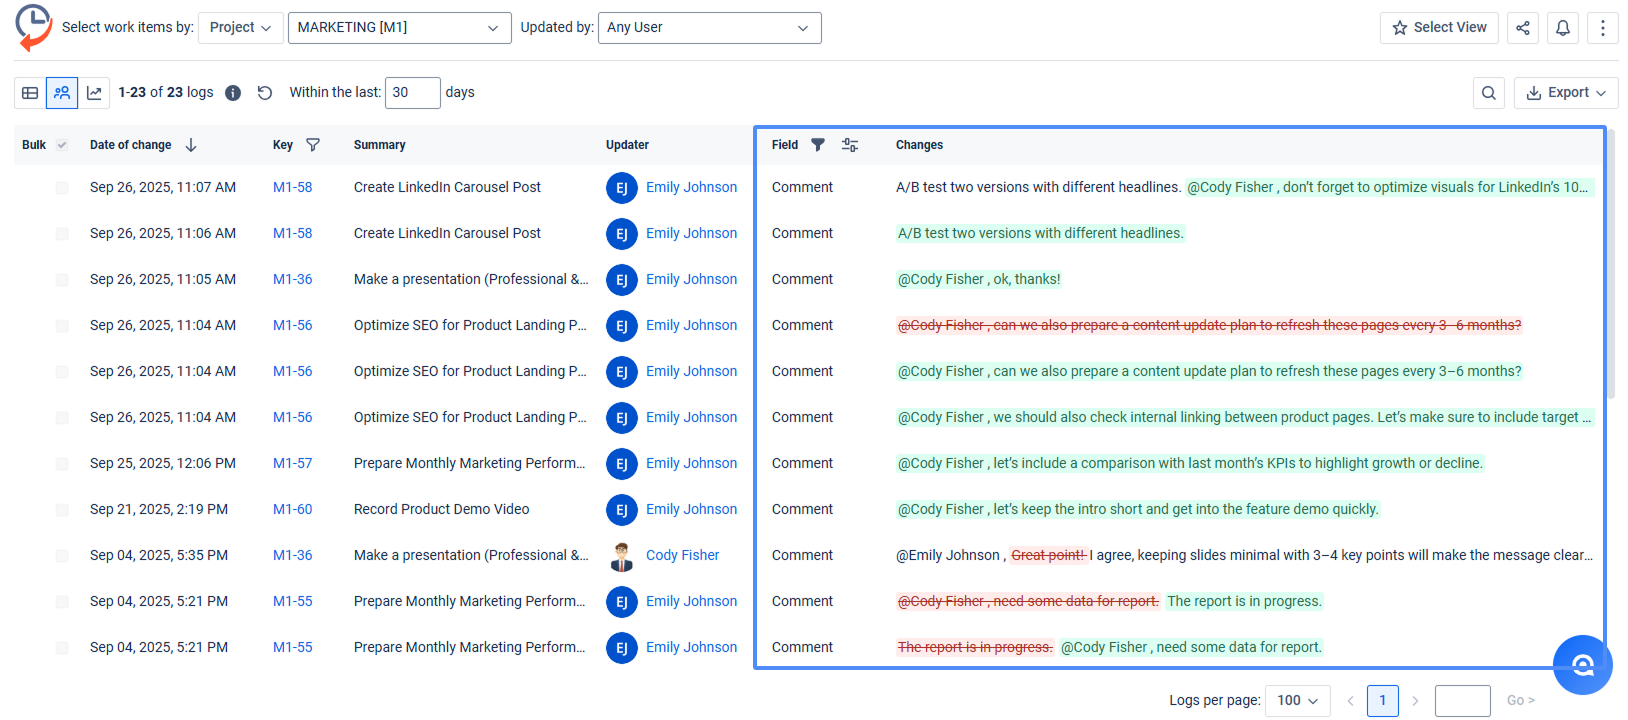1628x720 pixels.
Task: Select the users view icon
Action: coord(62,93)
